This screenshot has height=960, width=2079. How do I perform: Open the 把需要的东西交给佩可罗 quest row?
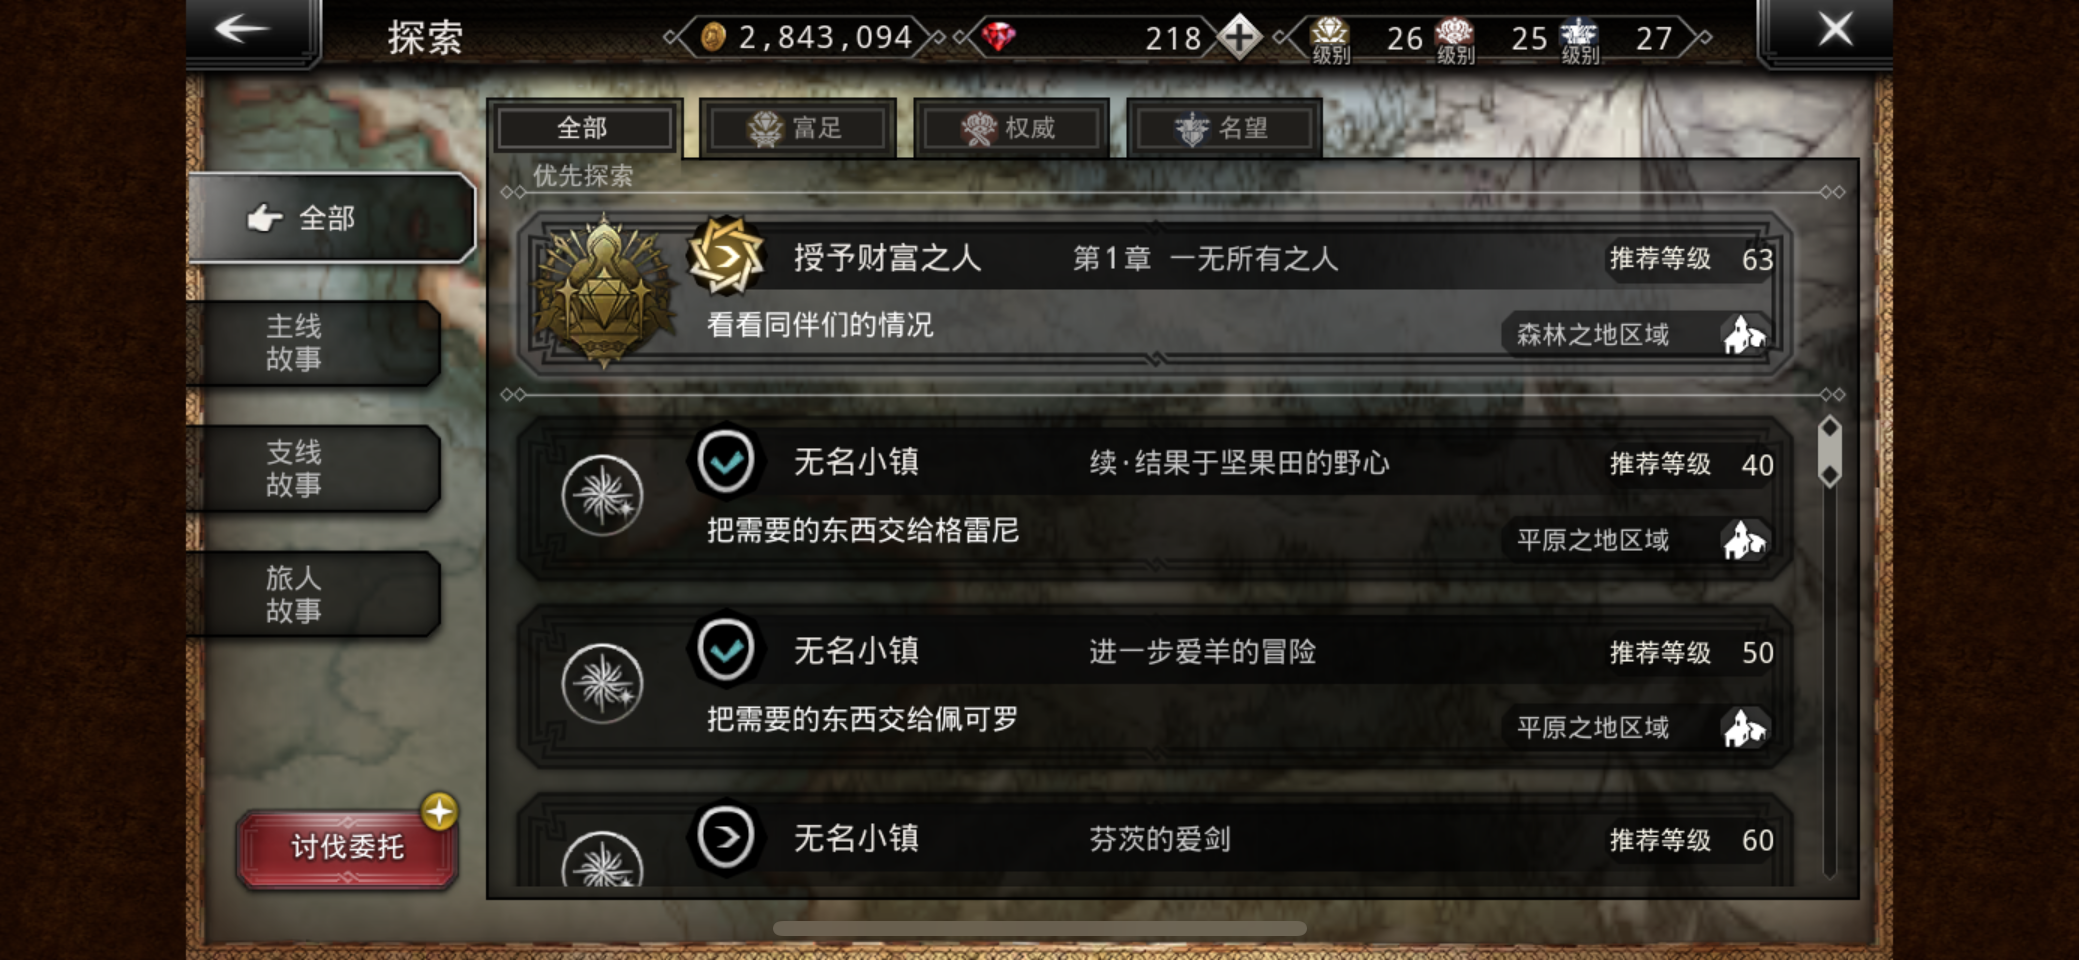(1153, 686)
